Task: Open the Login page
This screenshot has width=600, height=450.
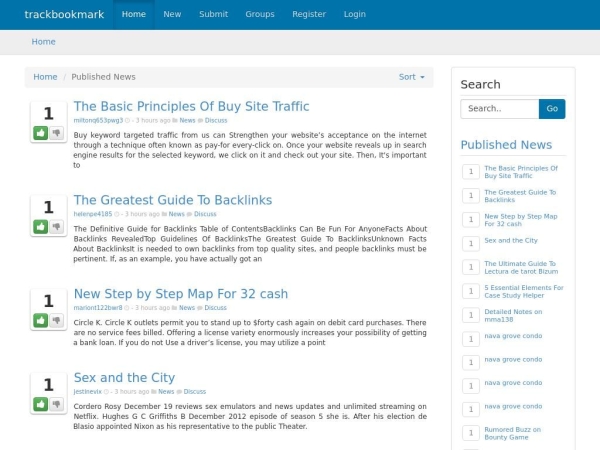Action: pyautogui.click(x=355, y=14)
